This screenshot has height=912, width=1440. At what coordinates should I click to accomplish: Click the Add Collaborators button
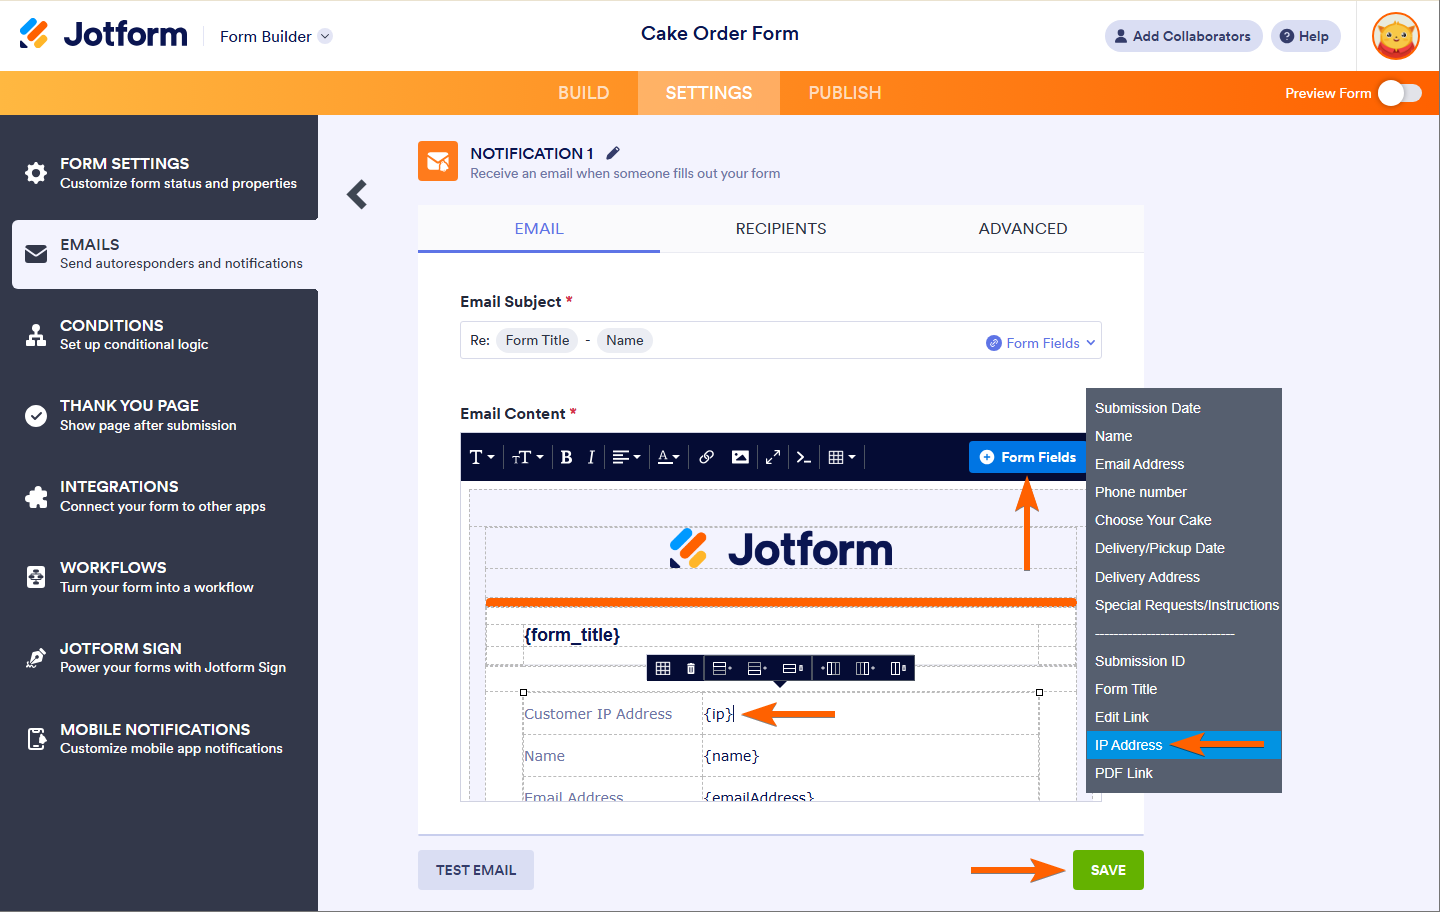[x=1184, y=36]
